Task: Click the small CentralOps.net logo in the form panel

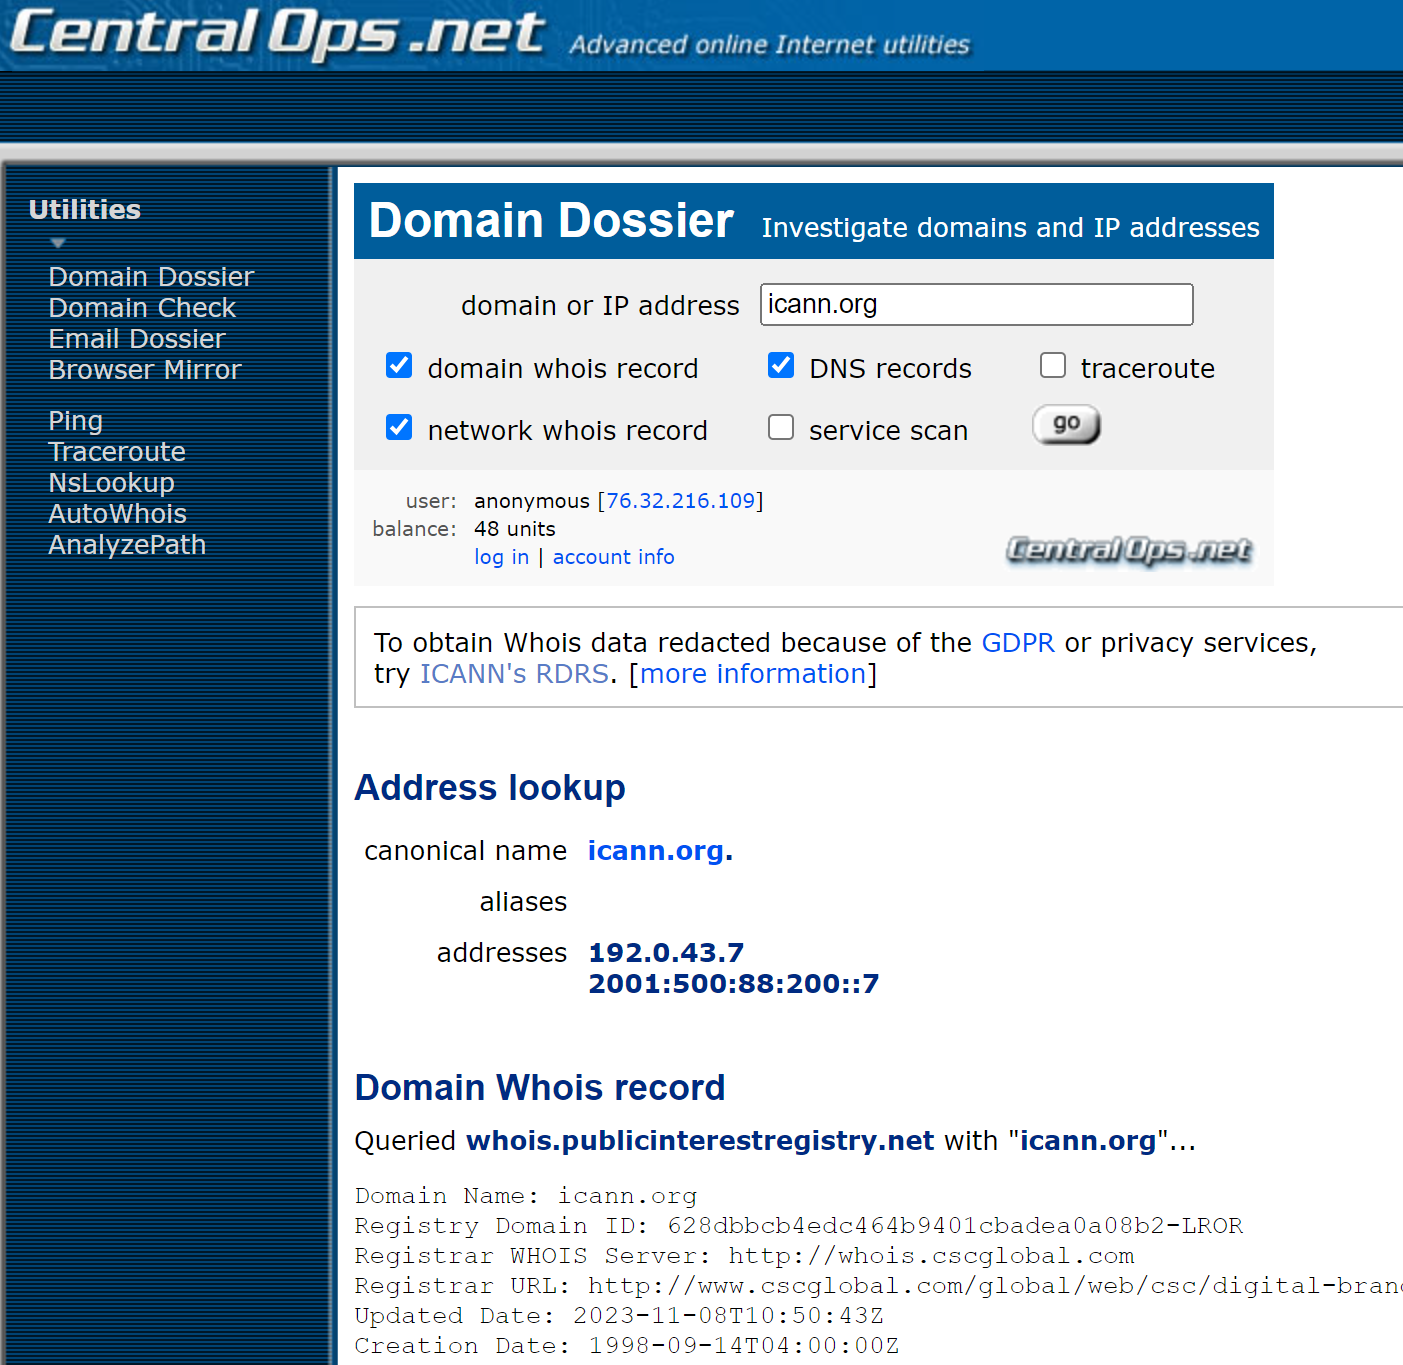Action: (1128, 550)
